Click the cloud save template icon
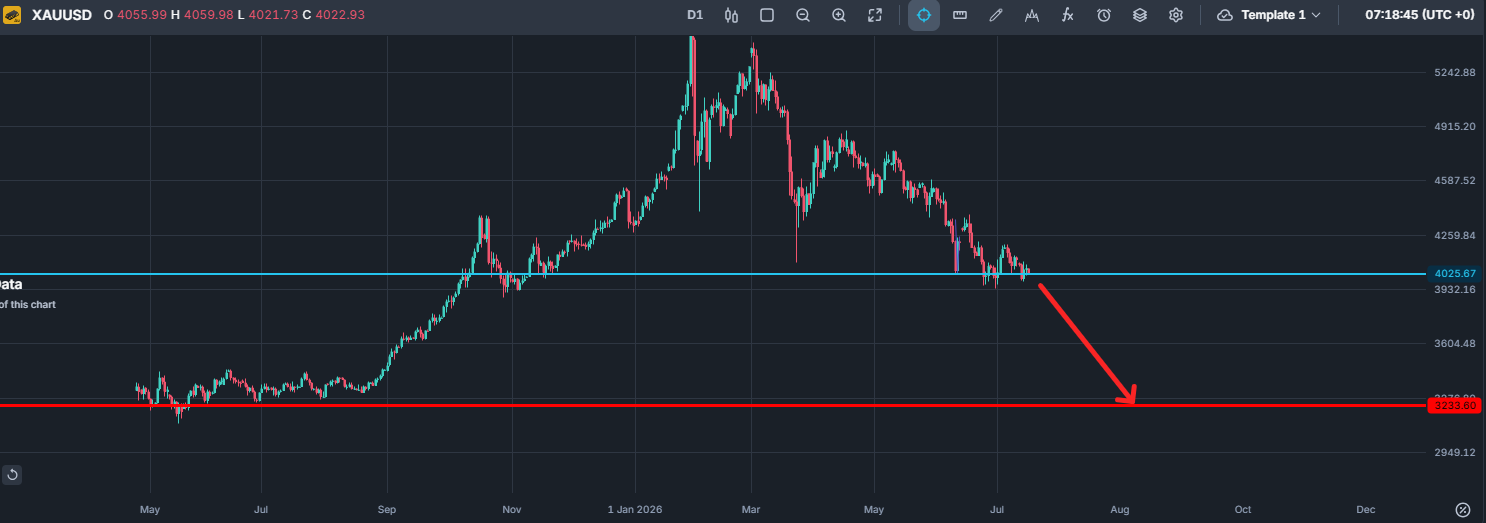This screenshot has height=523, width=1486. pos(1225,15)
